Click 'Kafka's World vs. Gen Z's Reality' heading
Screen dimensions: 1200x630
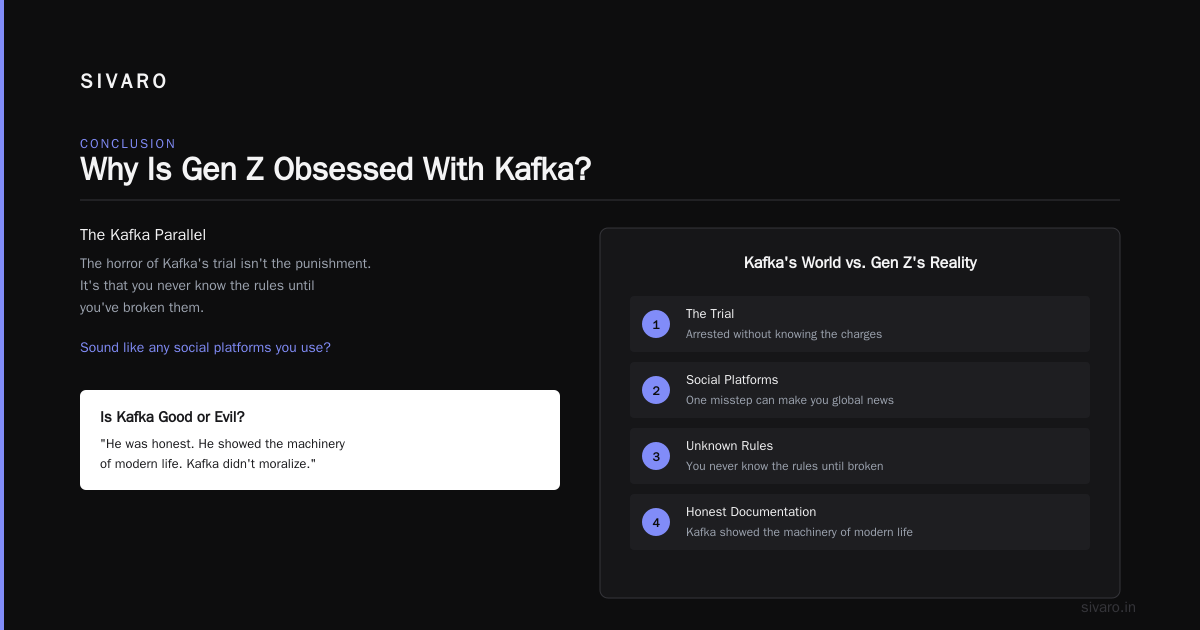(x=860, y=263)
